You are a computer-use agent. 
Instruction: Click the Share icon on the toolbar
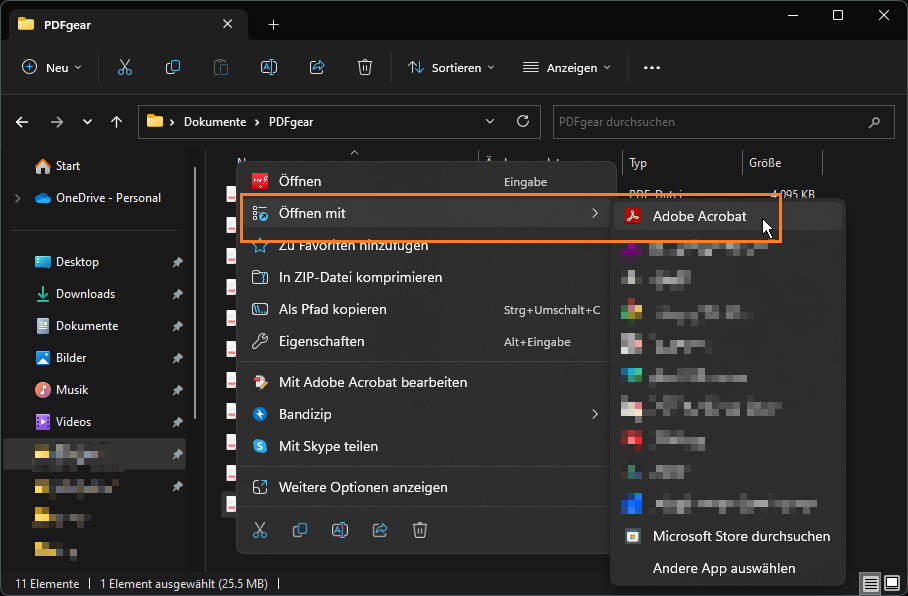point(316,67)
